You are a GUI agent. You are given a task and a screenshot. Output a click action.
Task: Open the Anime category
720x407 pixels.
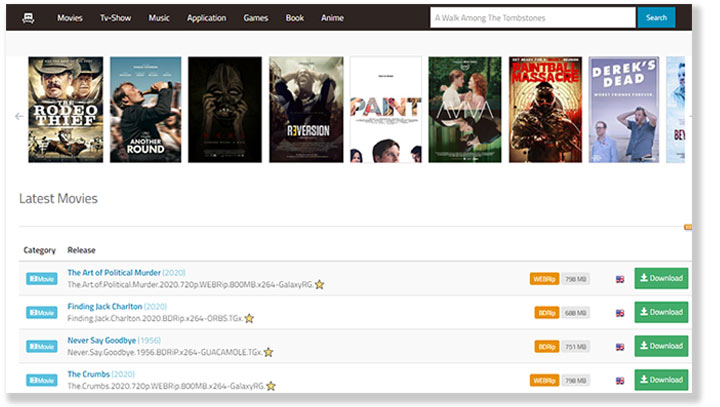[332, 18]
